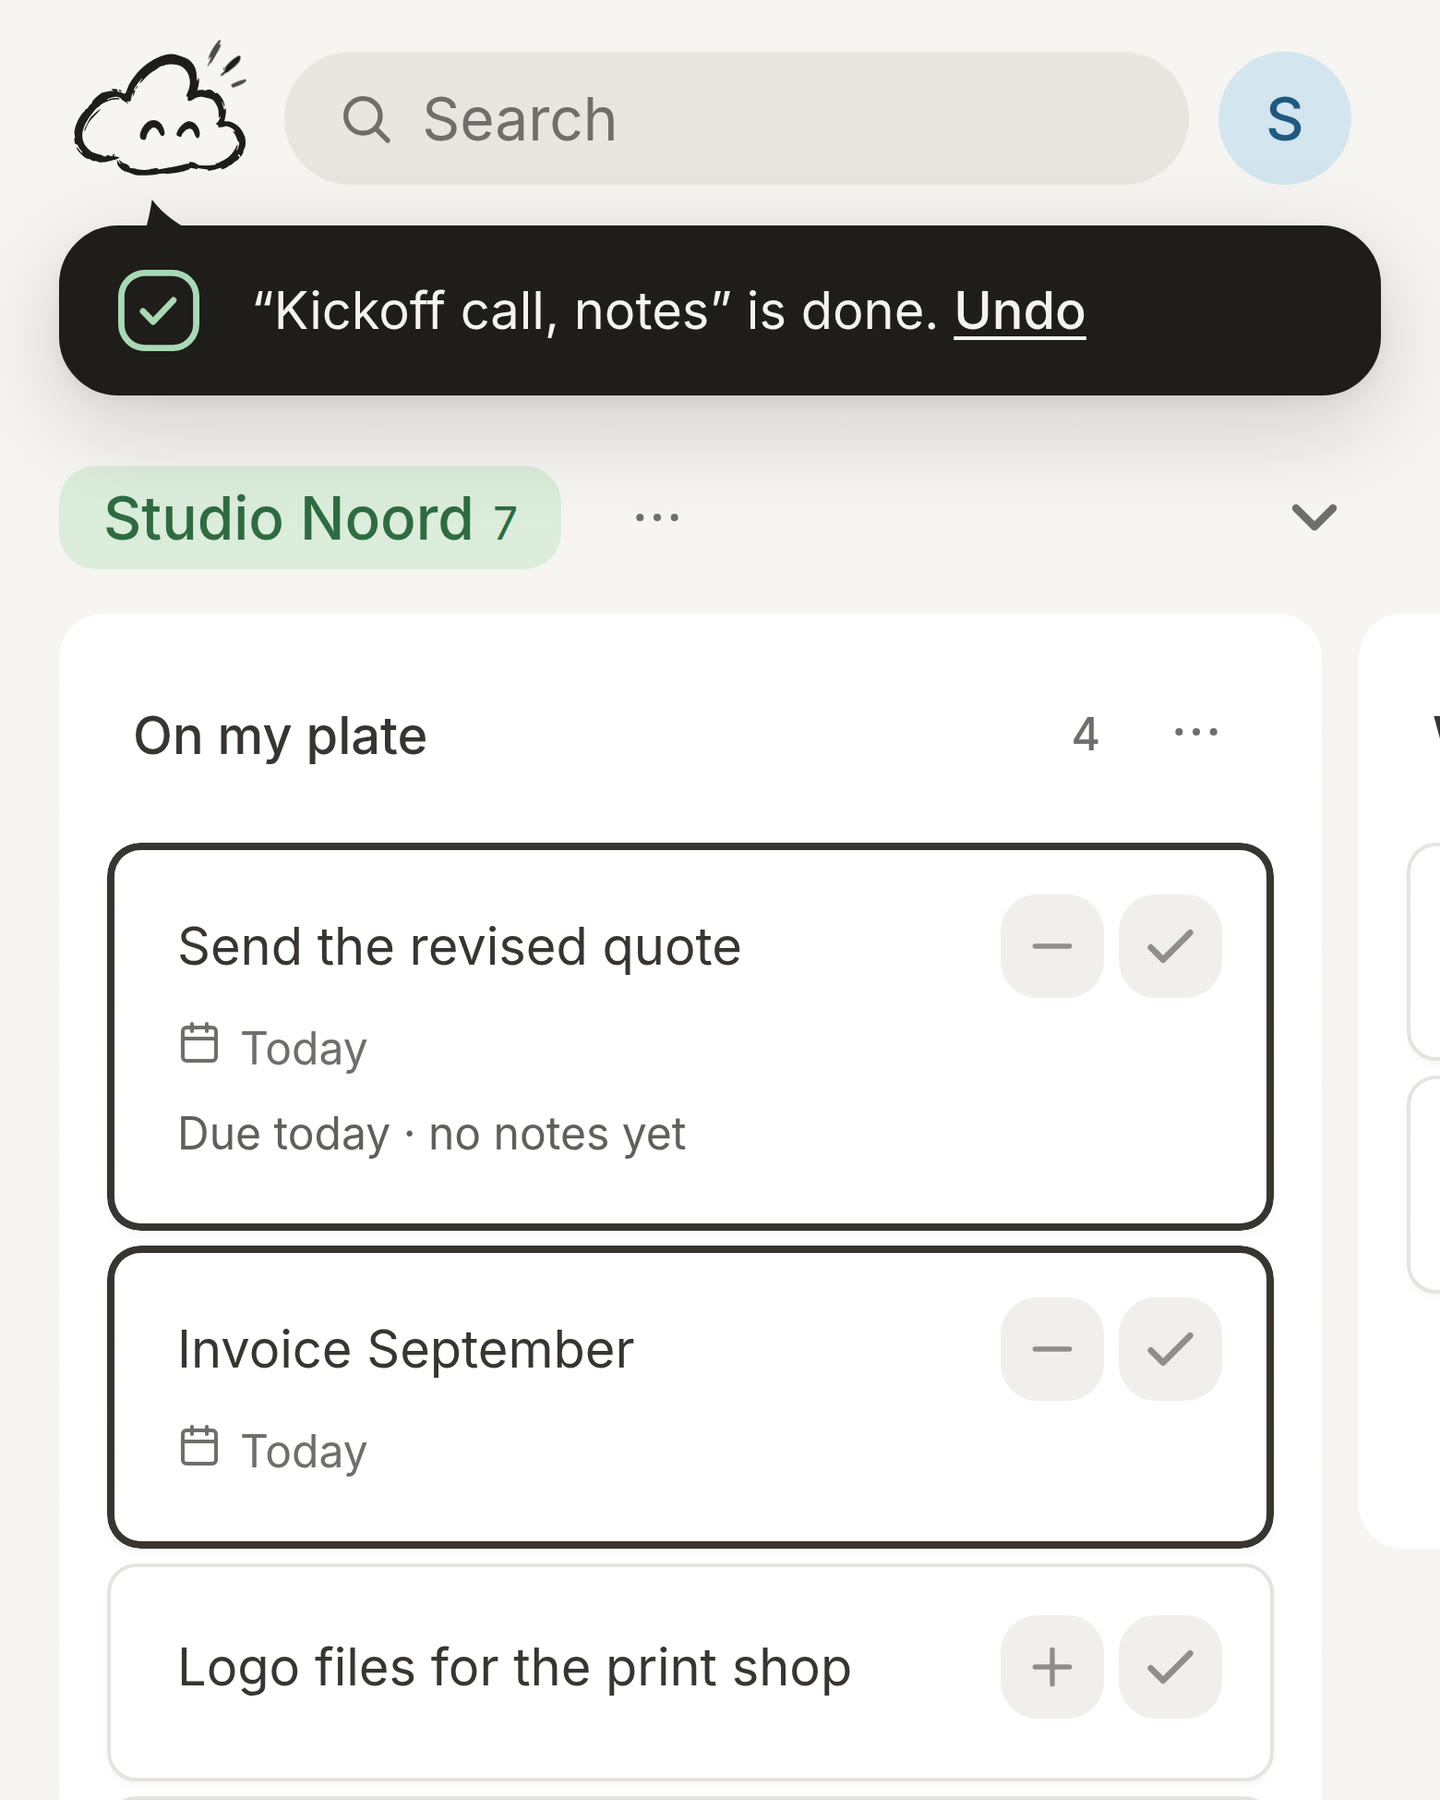The height and width of the screenshot is (1800, 1440).
Task: Open Studio Noord three-dot options menu
Action: 657,517
